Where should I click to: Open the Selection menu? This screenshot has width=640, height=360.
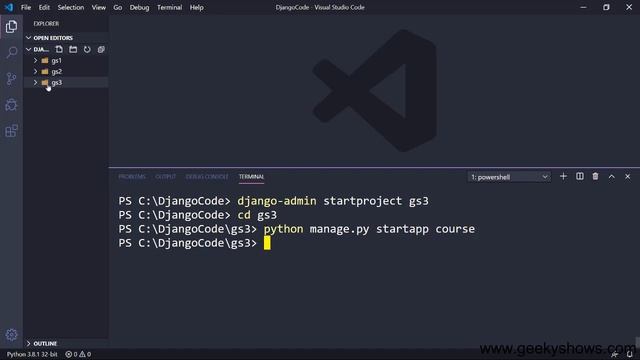pyautogui.click(x=71, y=7)
